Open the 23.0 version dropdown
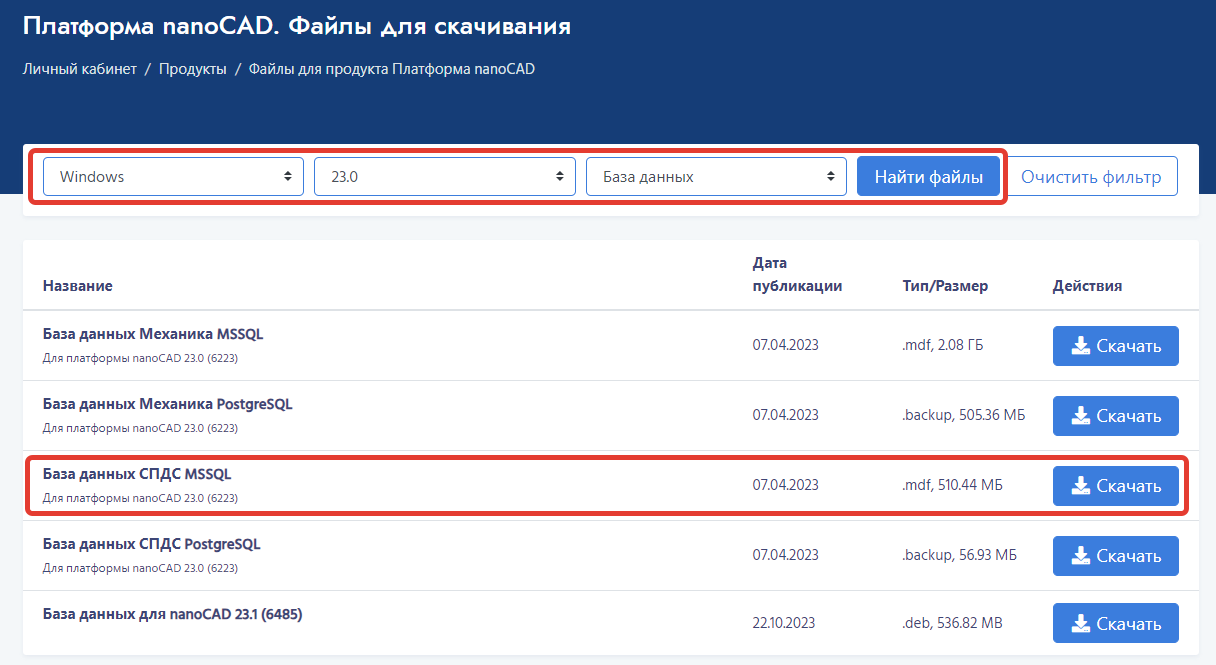This screenshot has width=1216, height=665. (x=445, y=177)
